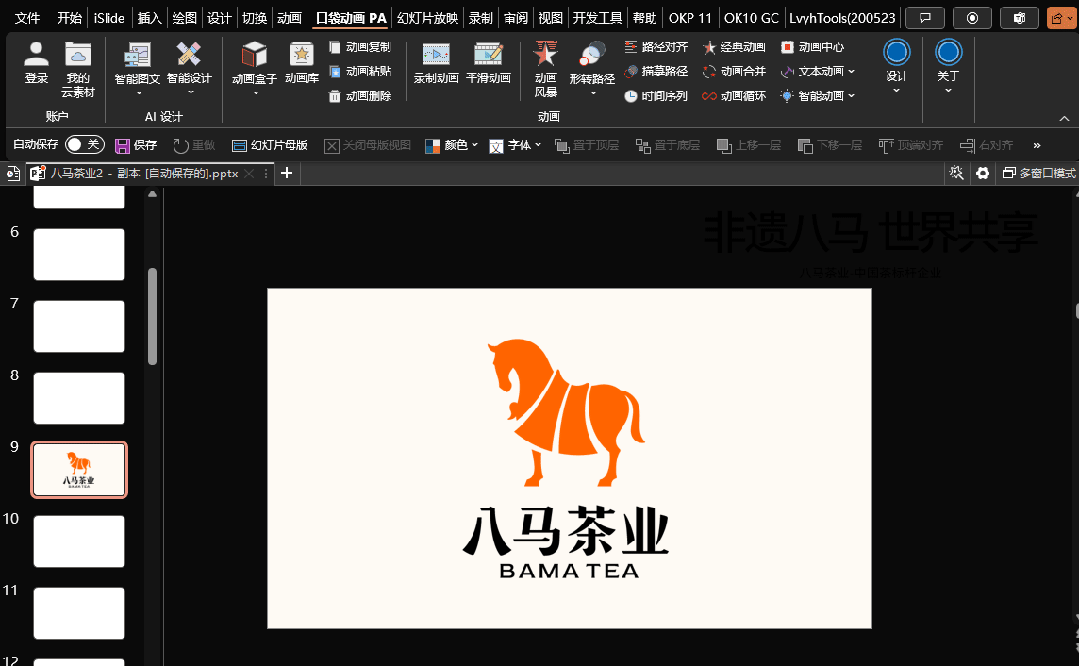Switch to the 设计 tab
This screenshot has width=1079, height=666.
click(x=219, y=18)
